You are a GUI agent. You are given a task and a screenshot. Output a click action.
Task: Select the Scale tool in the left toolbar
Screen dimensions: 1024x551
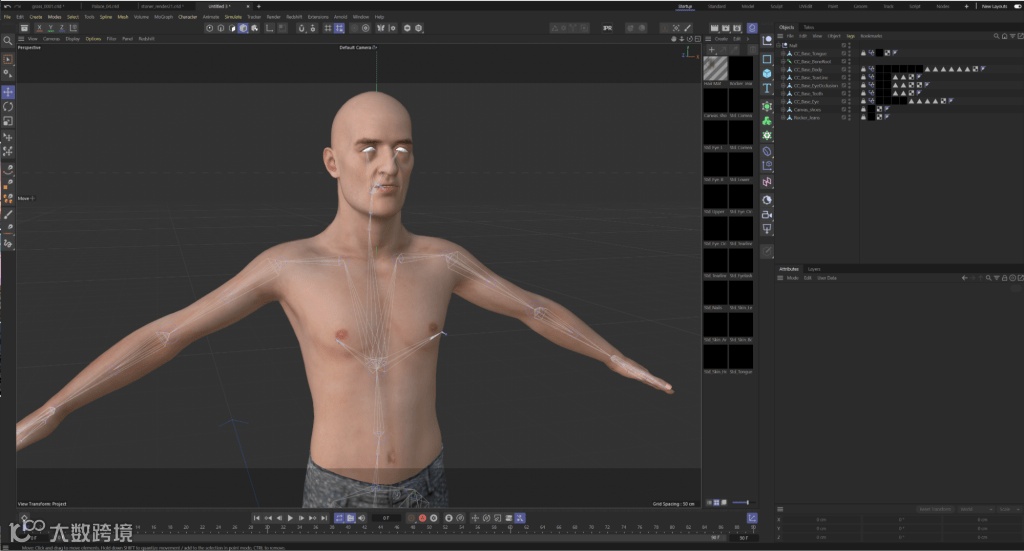8,121
